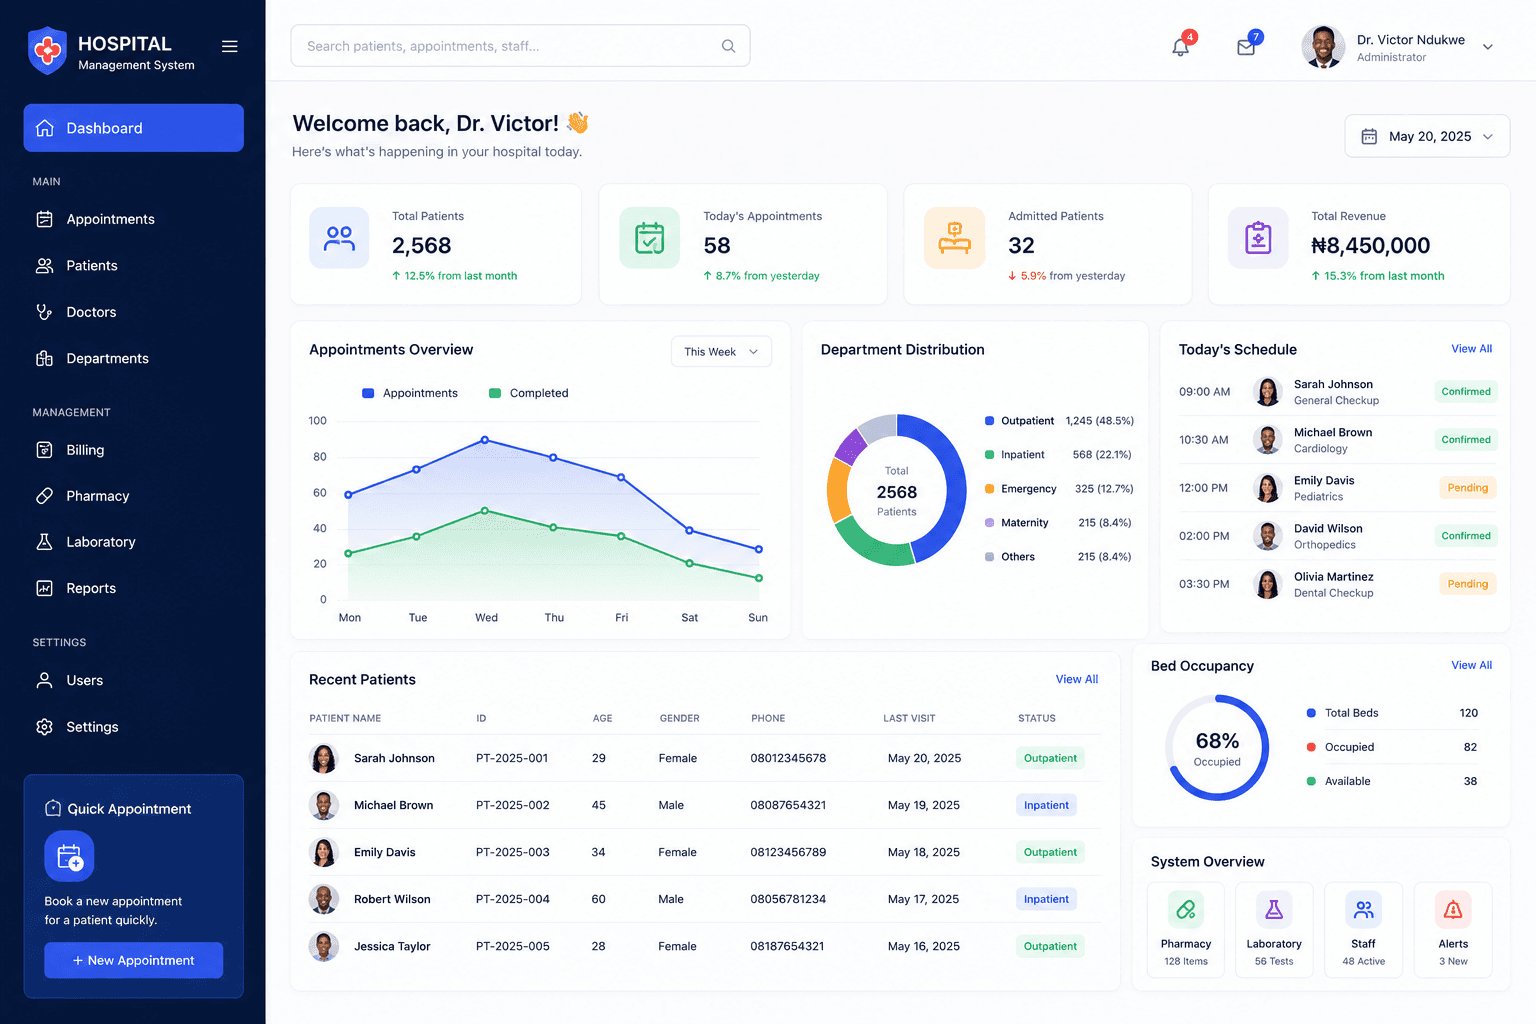Click the hospital logo shield icon
The image size is (1536, 1024).
[x=47, y=50]
